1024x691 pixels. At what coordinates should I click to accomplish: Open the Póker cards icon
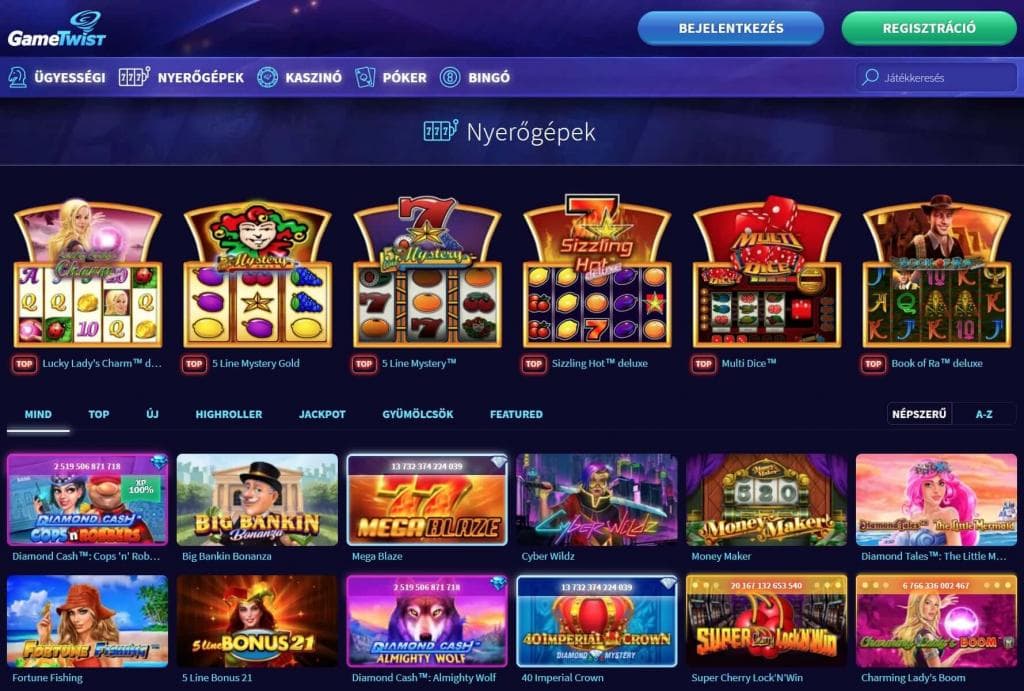(365, 77)
